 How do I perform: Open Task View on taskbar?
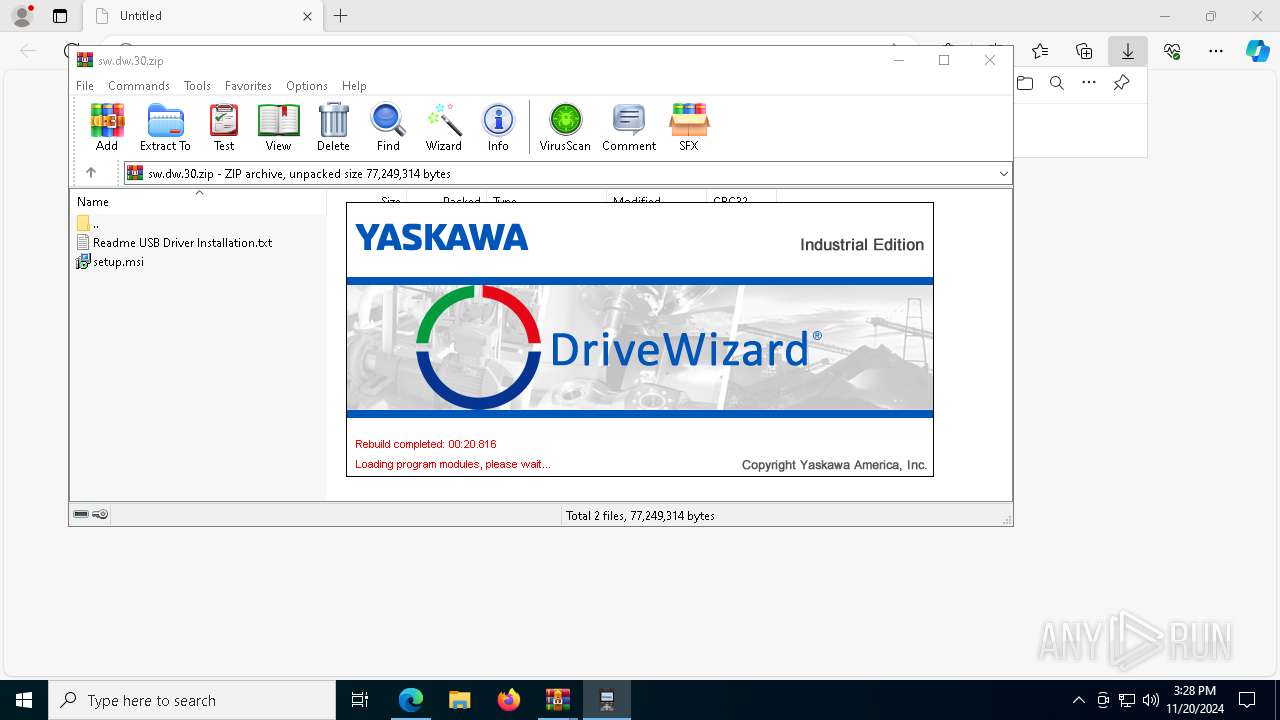pos(360,700)
